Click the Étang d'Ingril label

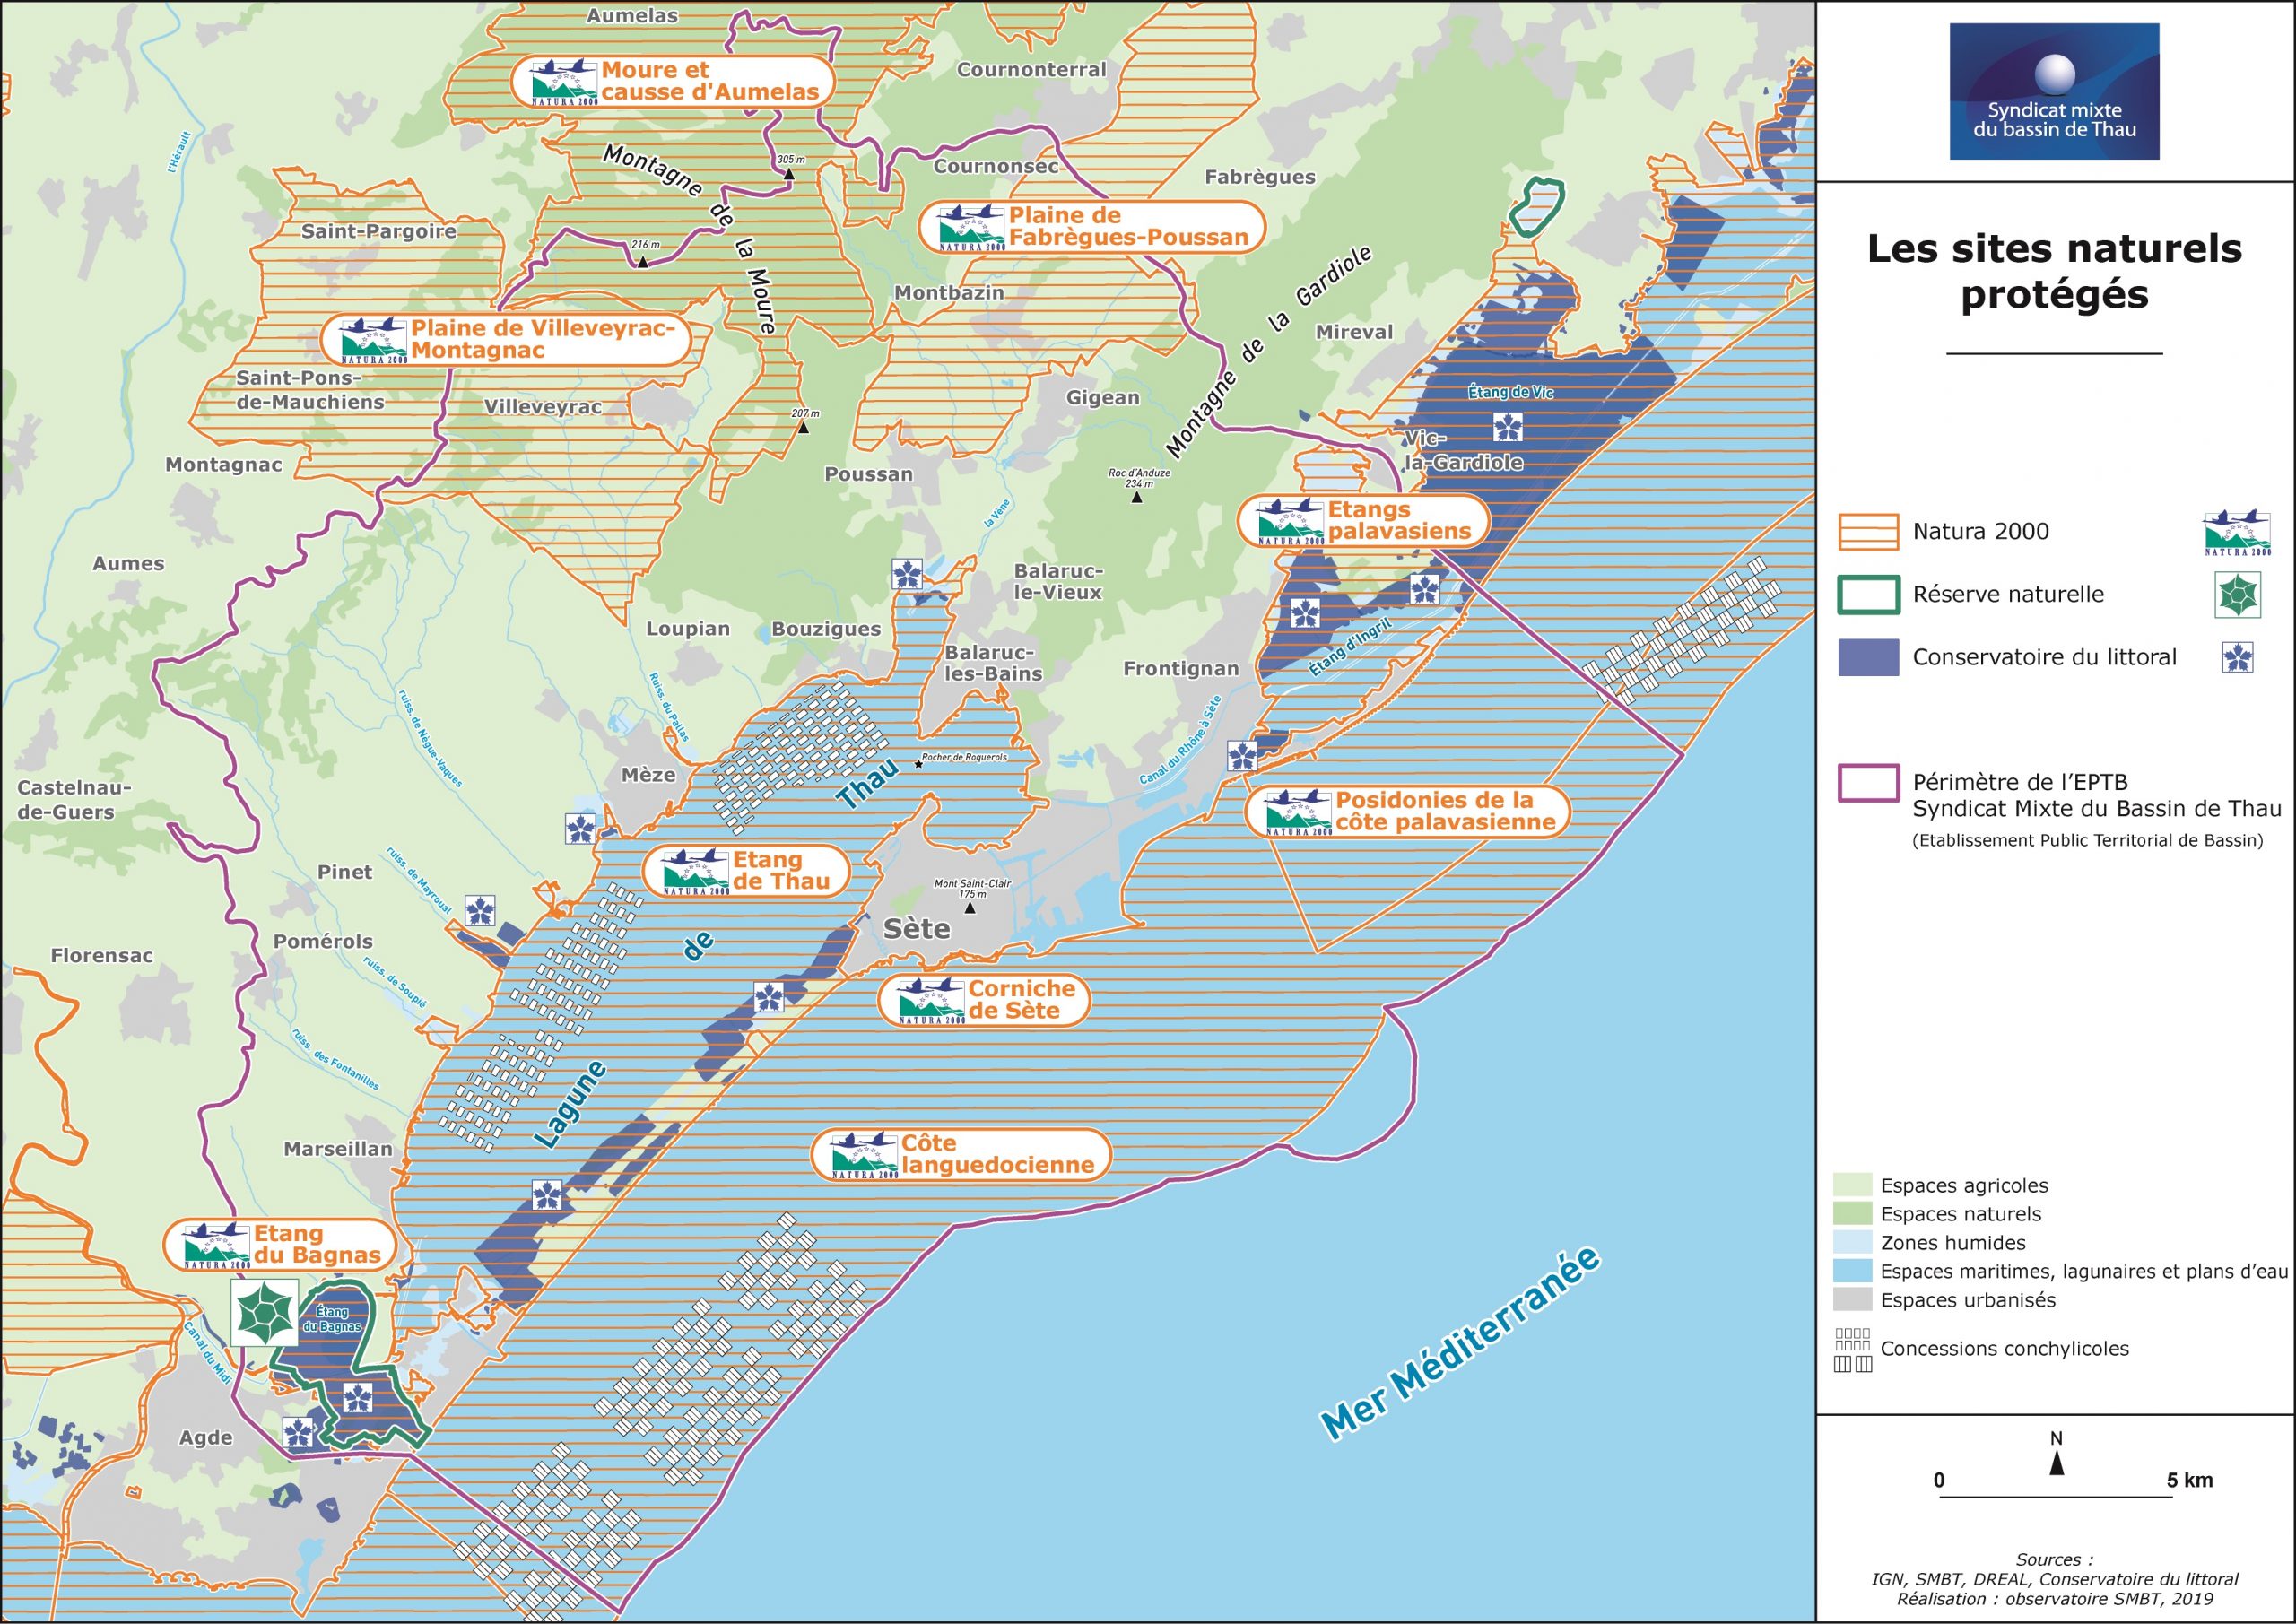(x=1350, y=648)
